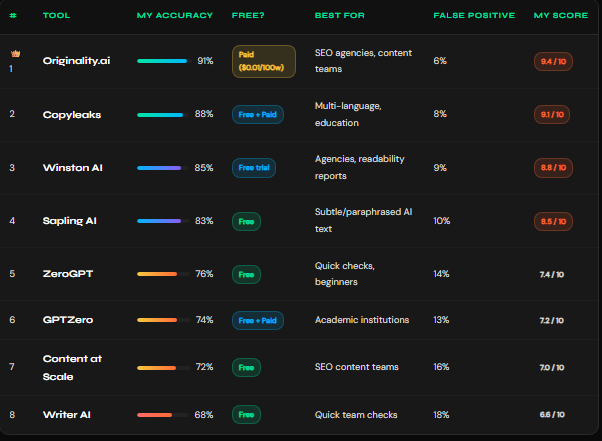Click 'Academic institutions' text
This screenshot has height=441, width=602.
tap(362, 320)
